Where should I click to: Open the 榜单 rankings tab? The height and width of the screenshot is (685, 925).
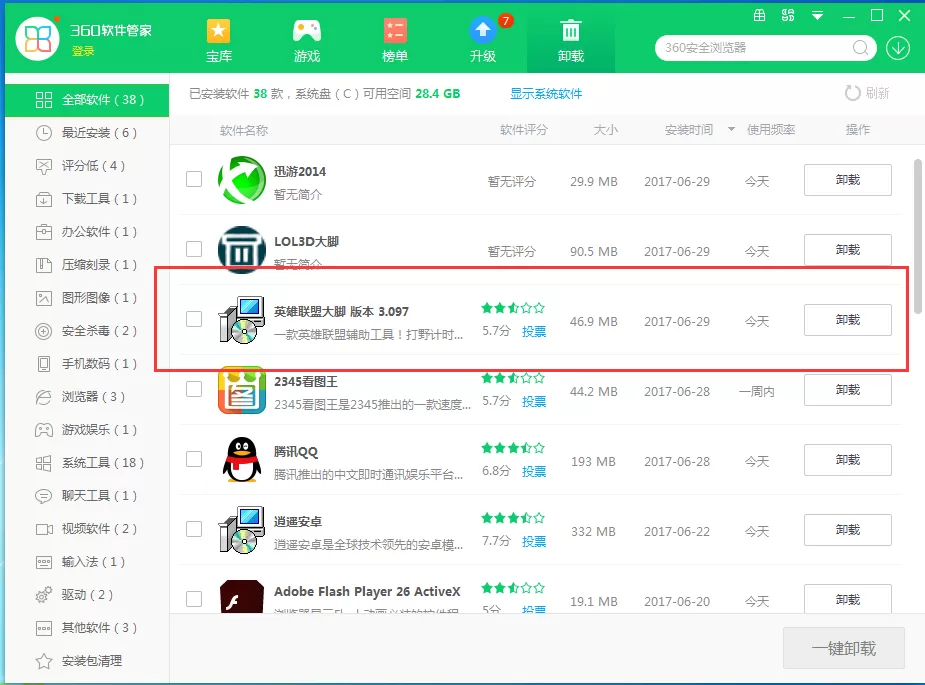[395, 41]
